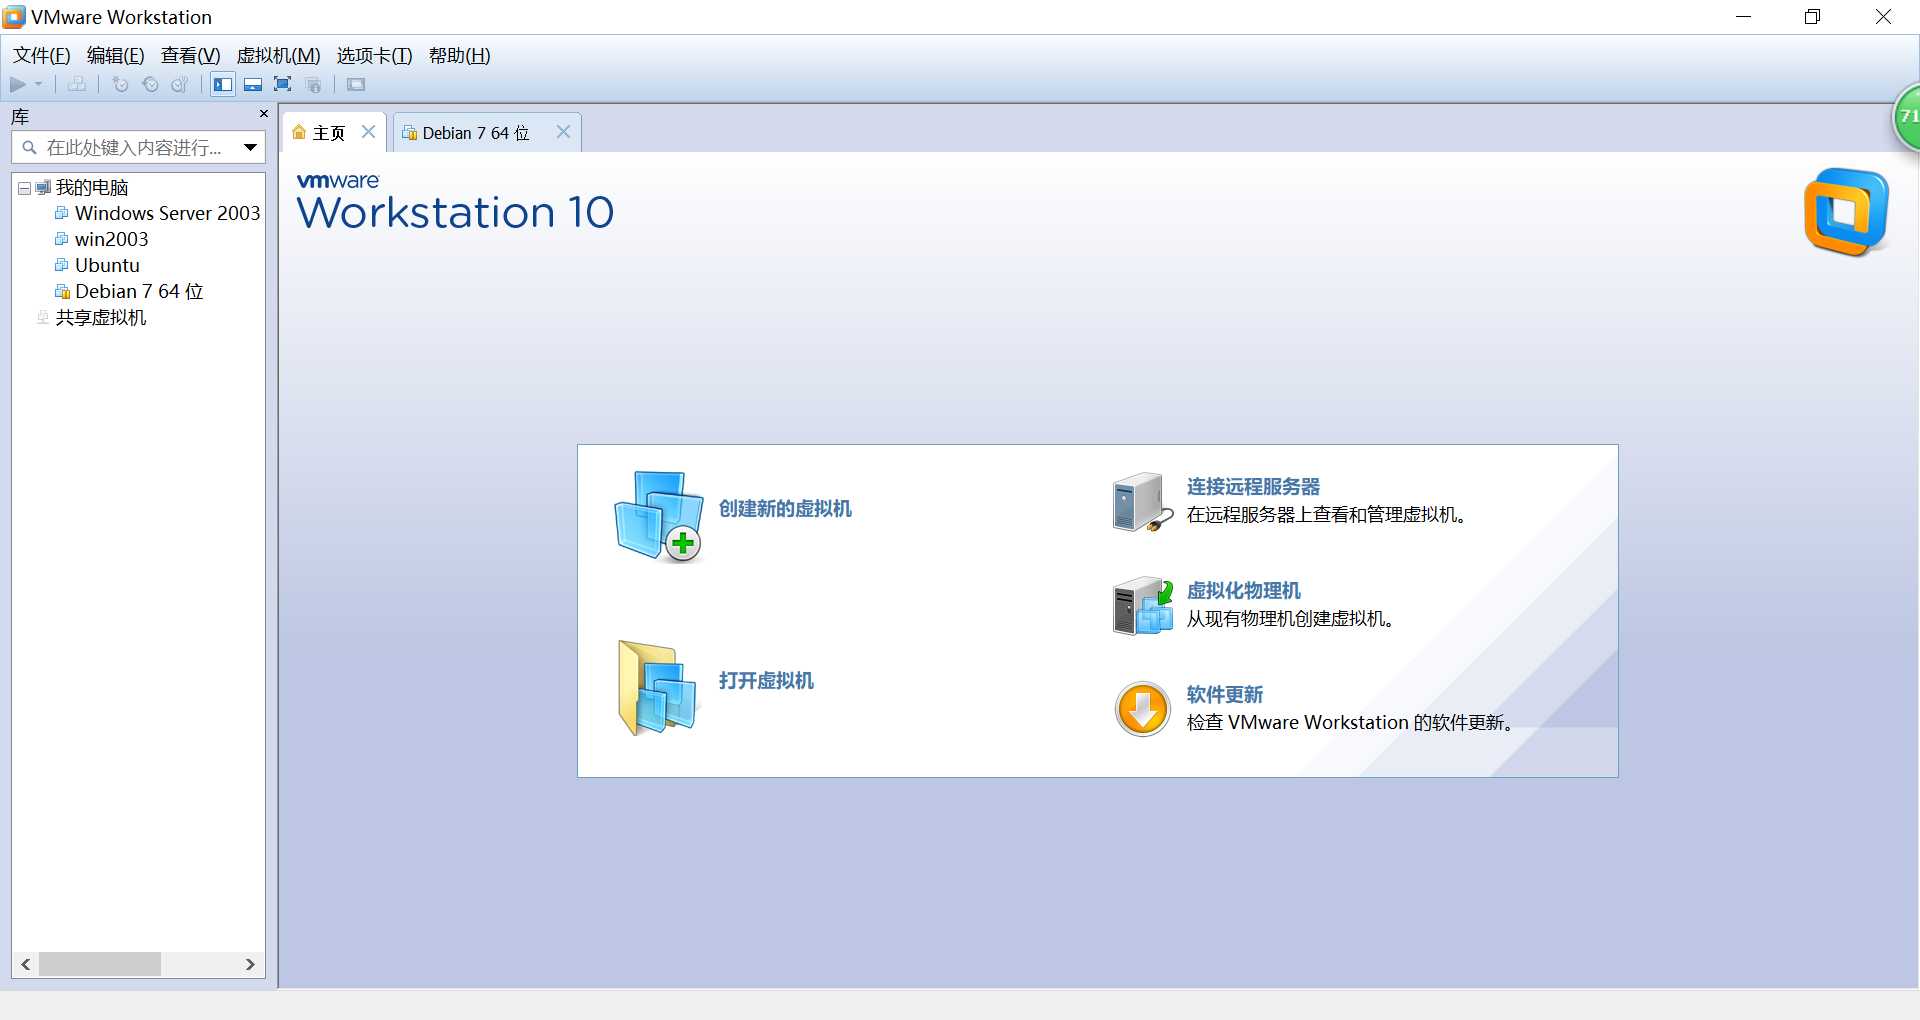Viewport: 1920px width, 1020px height.
Task: Click the 检查 VMware Workstation 的软件更新 text
Action: pos(1349,723)
